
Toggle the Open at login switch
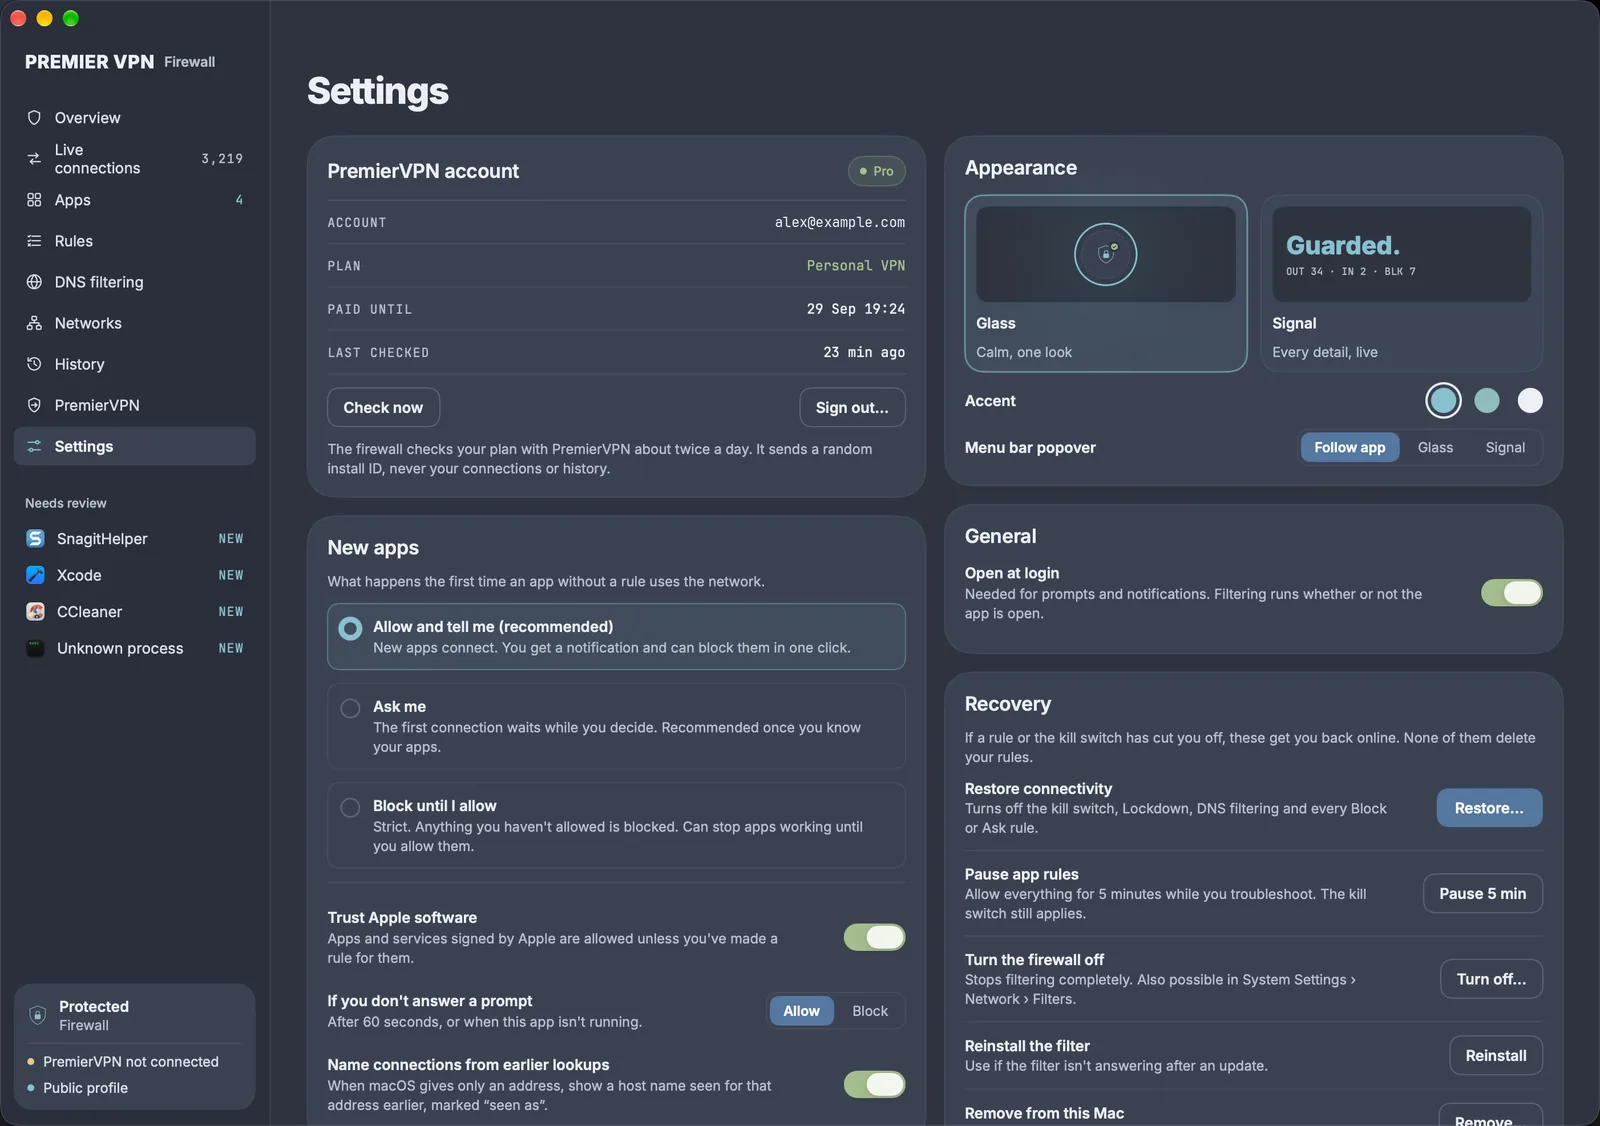click(x=1511, y=593)
